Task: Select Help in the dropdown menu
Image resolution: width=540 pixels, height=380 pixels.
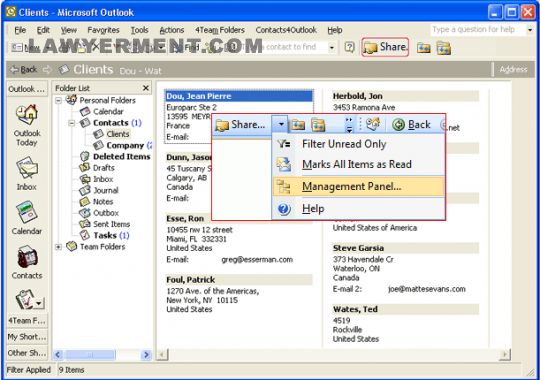Action: [x=358, y=208]
